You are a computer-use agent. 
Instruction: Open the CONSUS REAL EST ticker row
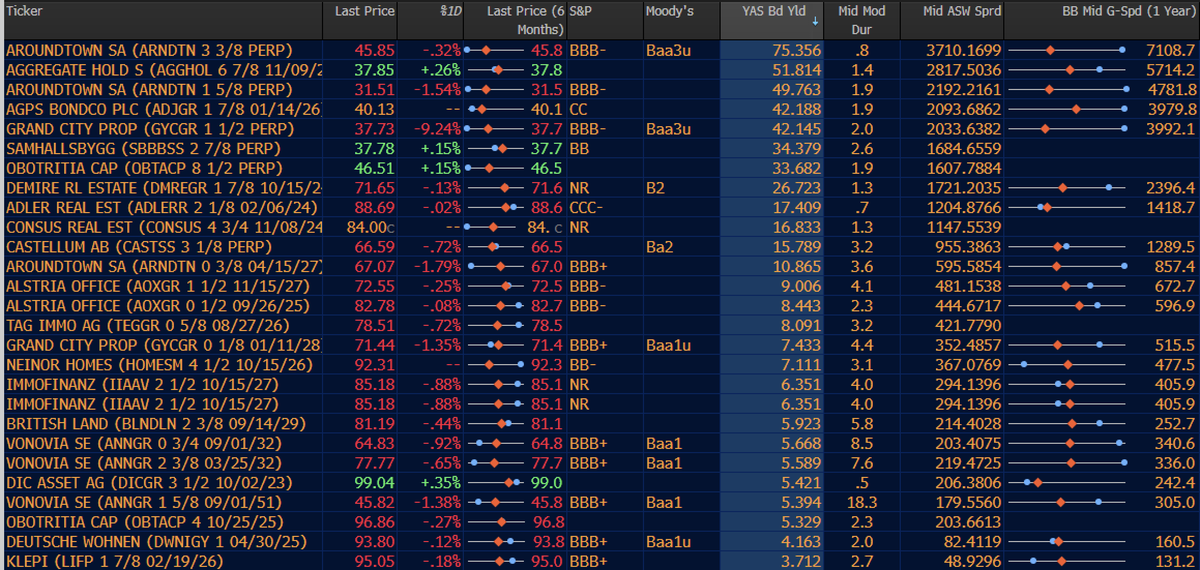click(x=162, y=227)
